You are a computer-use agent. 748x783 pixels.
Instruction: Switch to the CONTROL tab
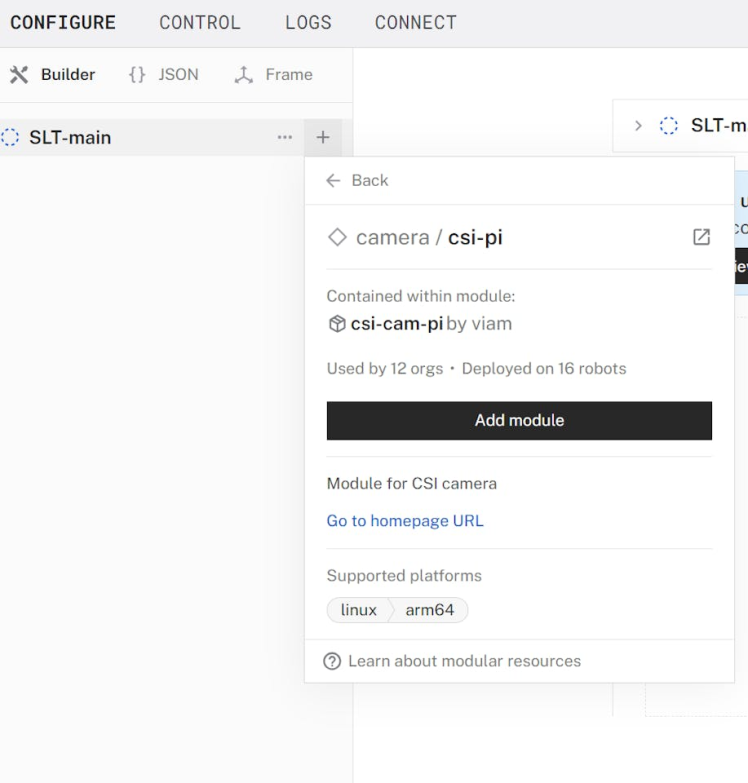coord(200,22)
